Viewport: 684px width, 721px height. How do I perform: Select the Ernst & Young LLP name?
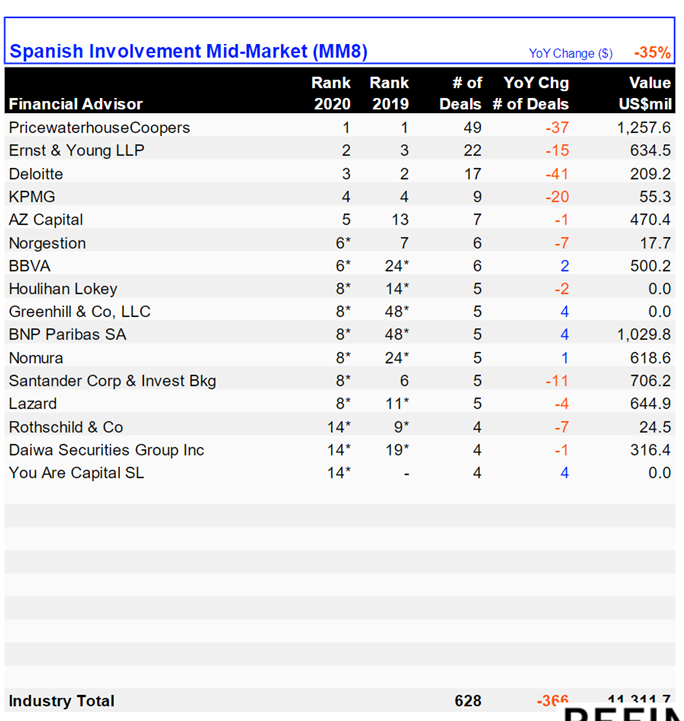tap(77, 150)
